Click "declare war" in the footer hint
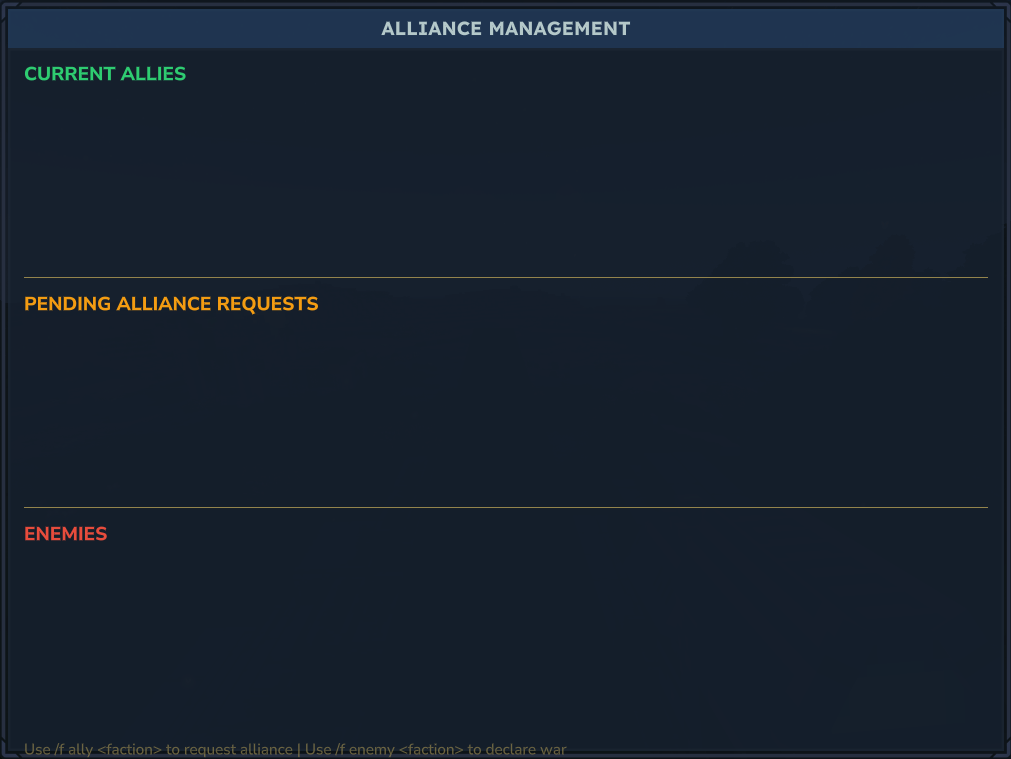This screenshot has height=759, width=1011. [x=527, y=750]
